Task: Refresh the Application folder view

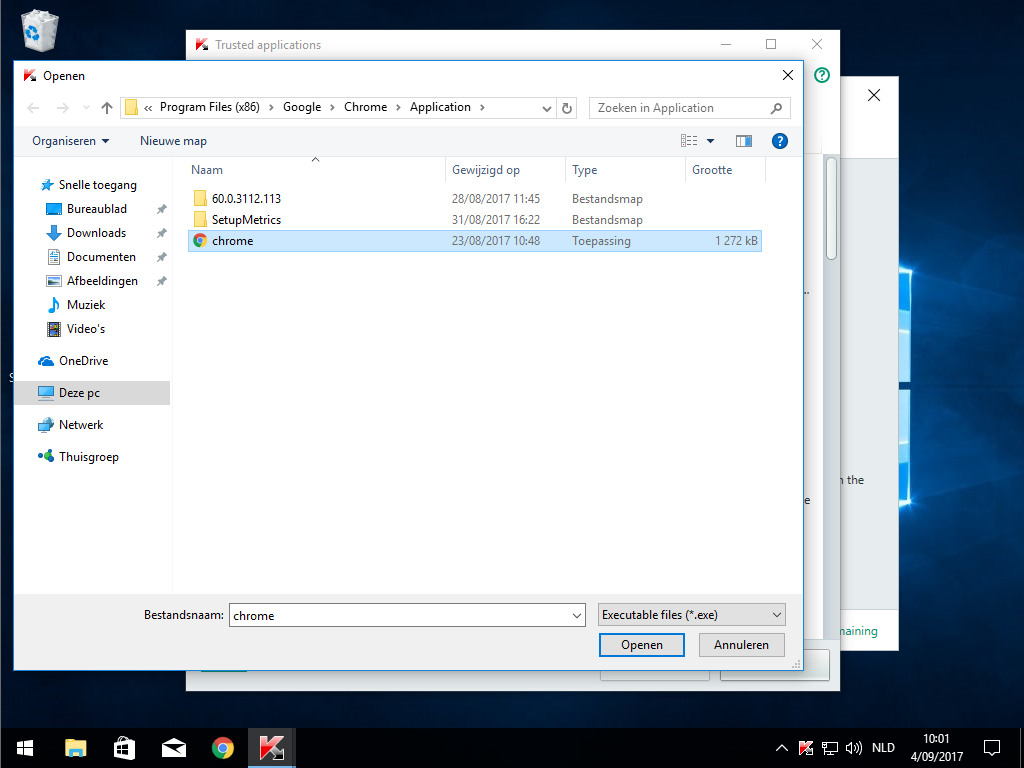Action: click(567, 108)
